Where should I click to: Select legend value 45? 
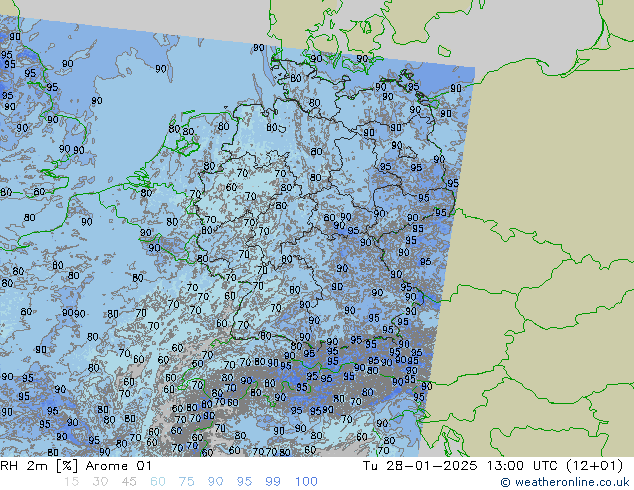129,482
